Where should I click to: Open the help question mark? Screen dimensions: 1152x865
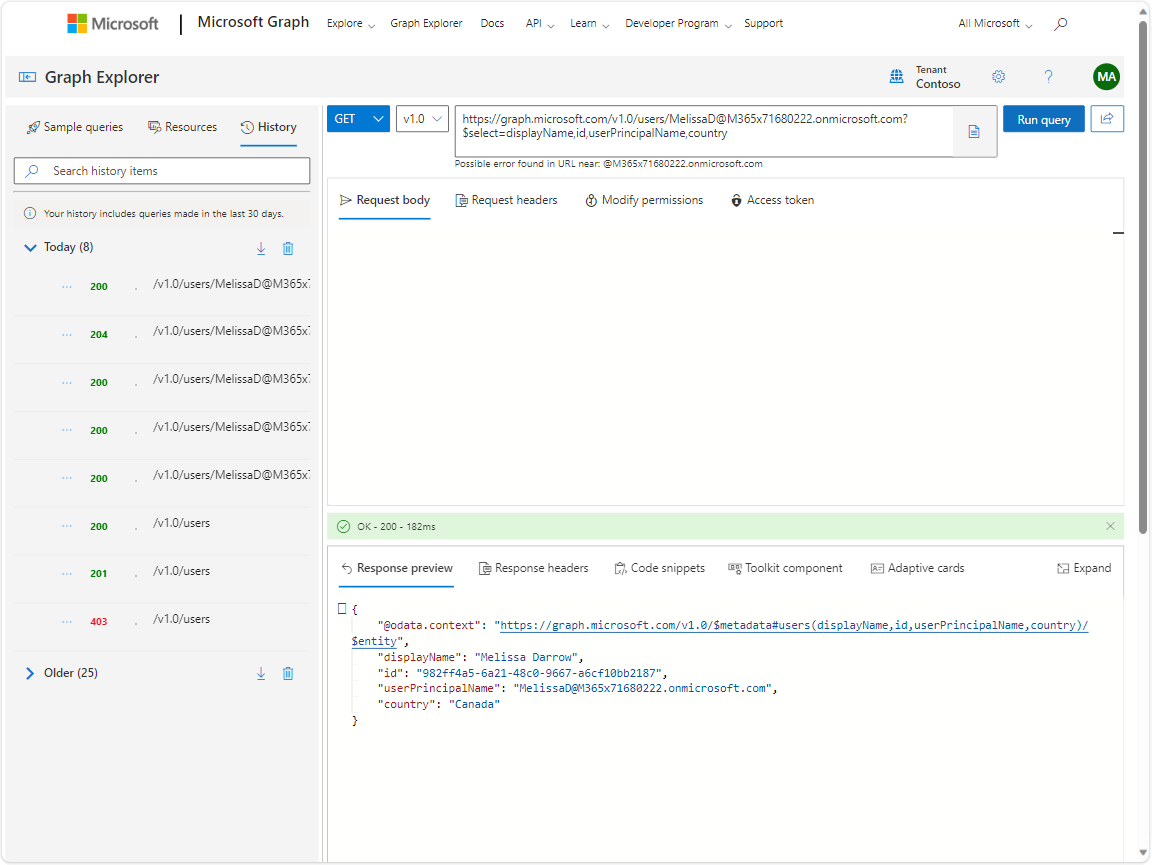tap(1048, 76)
